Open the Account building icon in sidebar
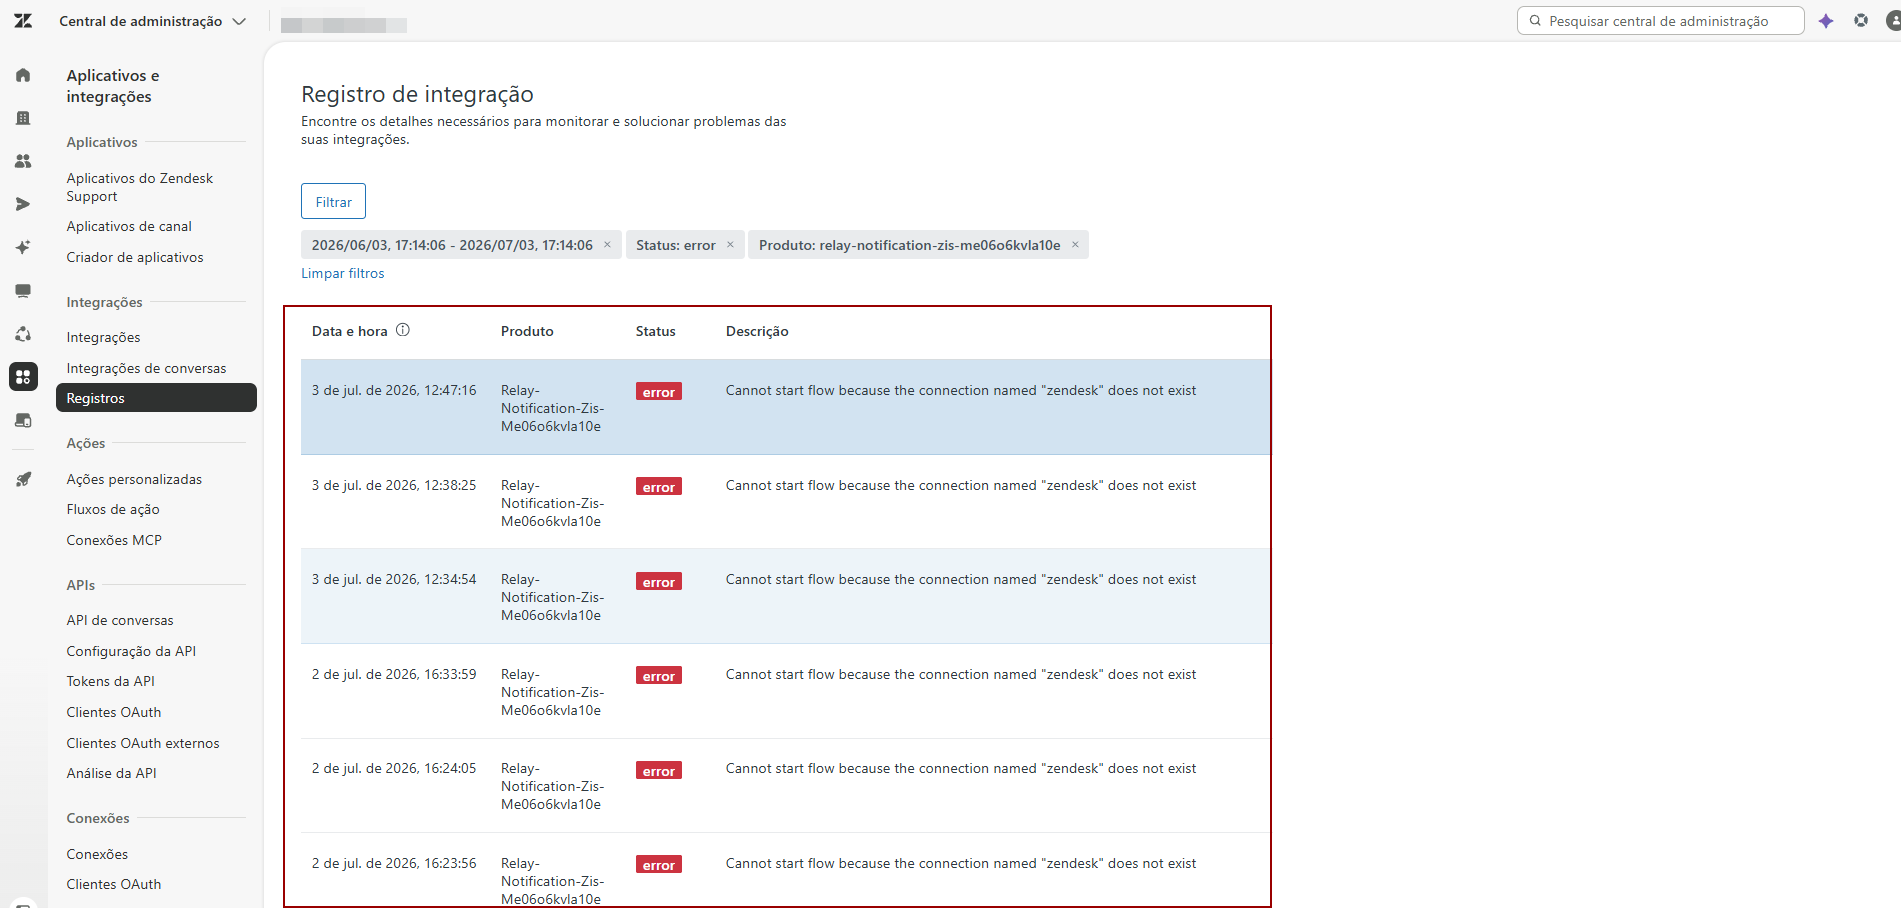The image size is (1901, 908). (23, 118)
